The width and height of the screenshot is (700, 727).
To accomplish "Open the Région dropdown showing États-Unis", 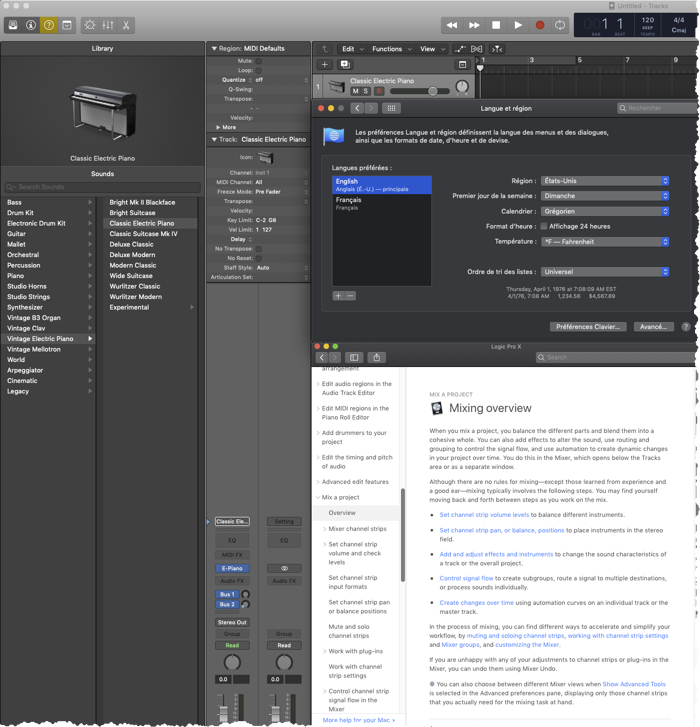I will click(x=604, y=181).
